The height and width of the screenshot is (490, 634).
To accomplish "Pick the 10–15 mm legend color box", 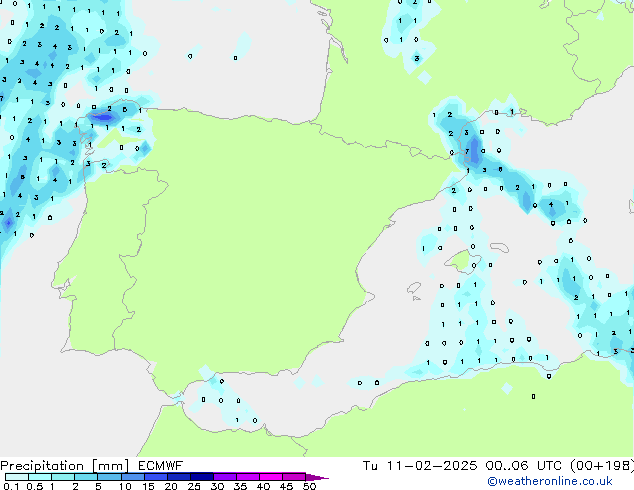I will point(132,477).
